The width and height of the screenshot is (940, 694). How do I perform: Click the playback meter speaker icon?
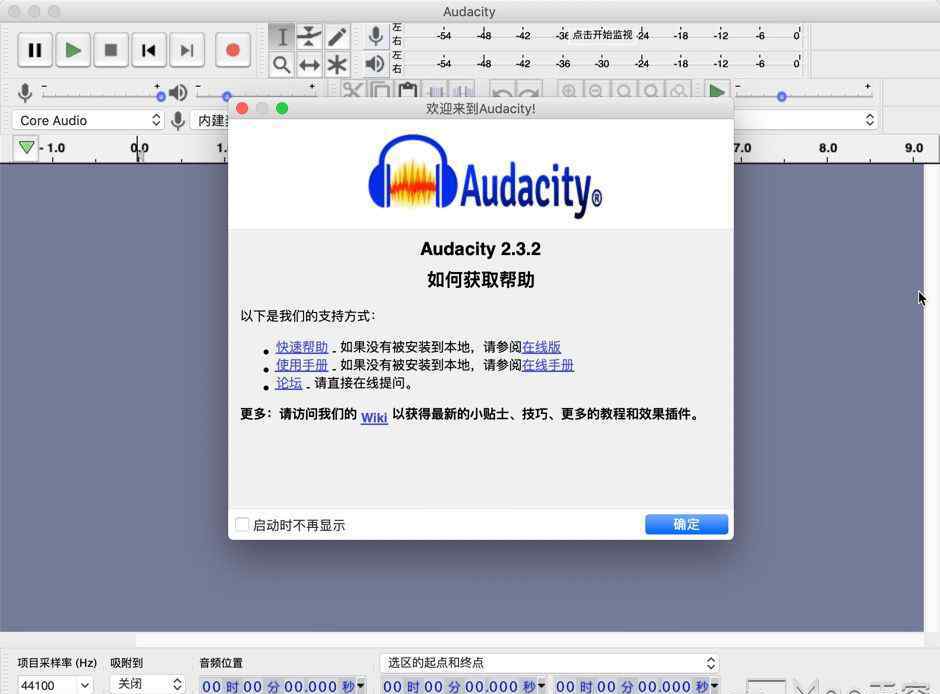pos(375,64)
